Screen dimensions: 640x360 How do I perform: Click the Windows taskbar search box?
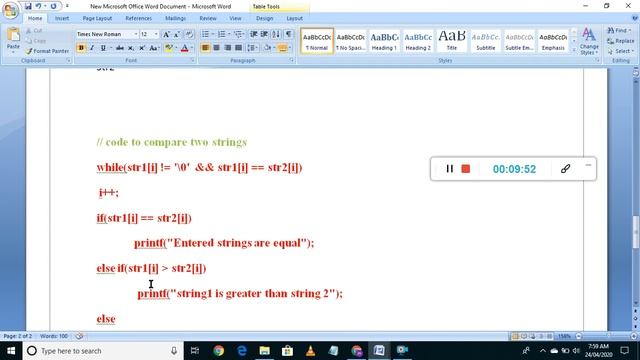point(103,351)
